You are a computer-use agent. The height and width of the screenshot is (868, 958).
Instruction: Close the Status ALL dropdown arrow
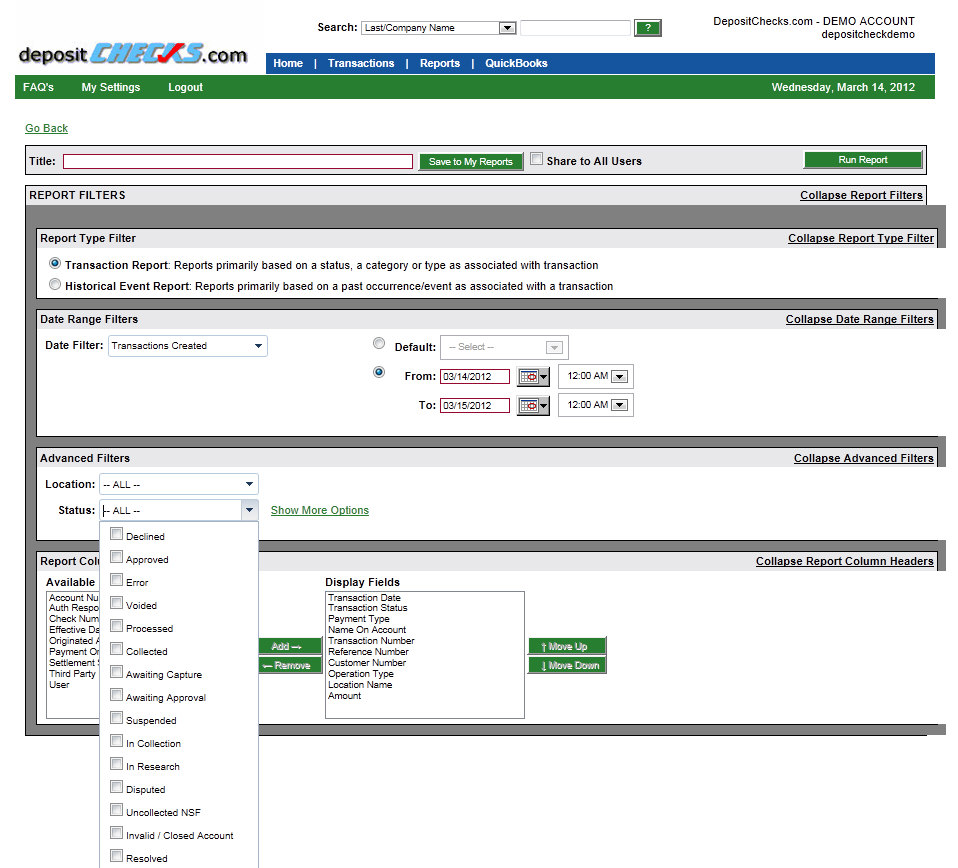[x=249, y=510]
